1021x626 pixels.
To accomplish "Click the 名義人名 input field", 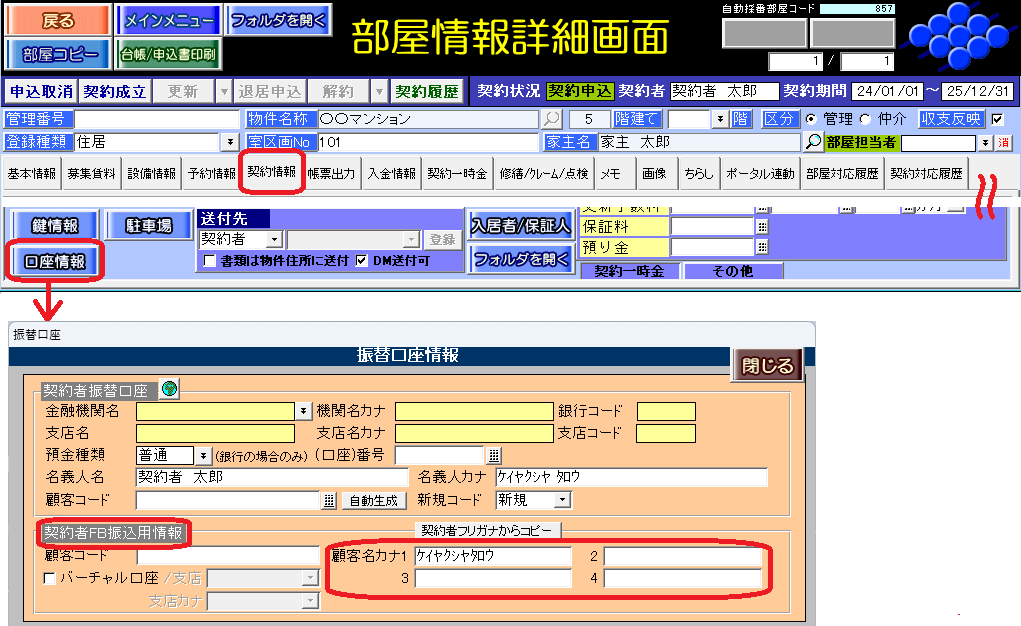I will 270,477.
